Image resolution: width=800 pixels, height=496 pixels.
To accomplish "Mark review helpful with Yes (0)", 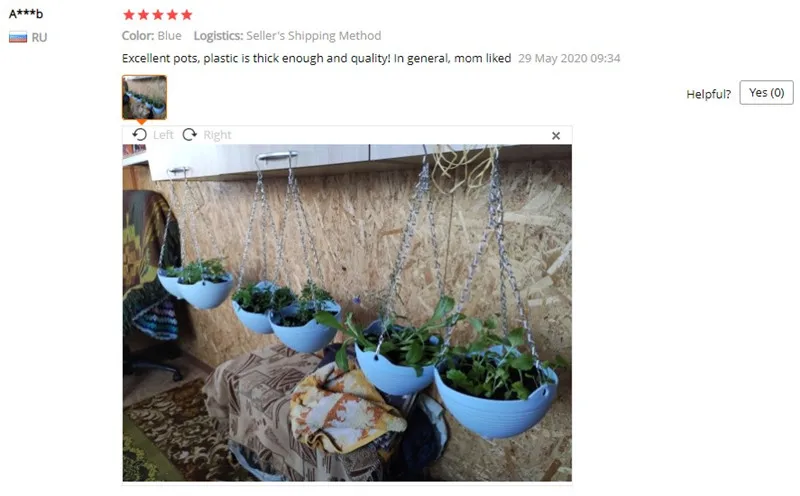I will click(766, 92).
